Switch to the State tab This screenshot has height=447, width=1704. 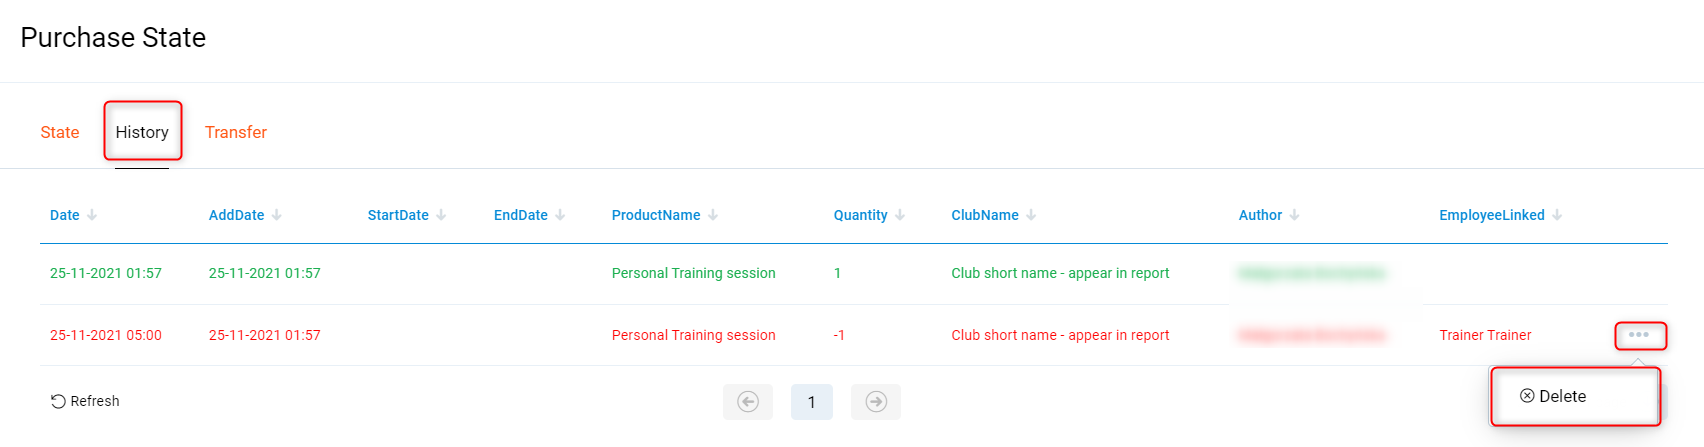pyautogui.click(x=60, y=132)
